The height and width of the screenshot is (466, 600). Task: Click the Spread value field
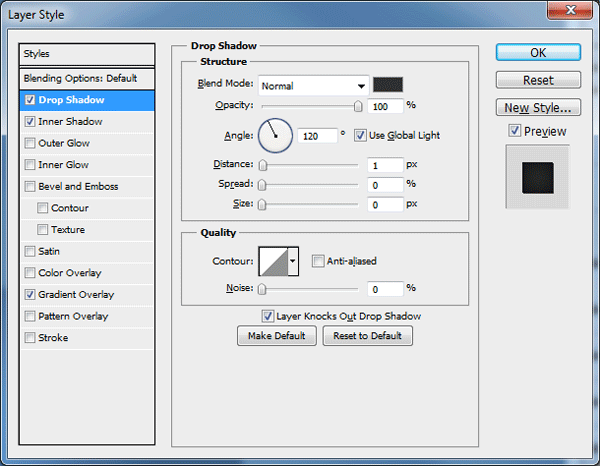(385, 185)
